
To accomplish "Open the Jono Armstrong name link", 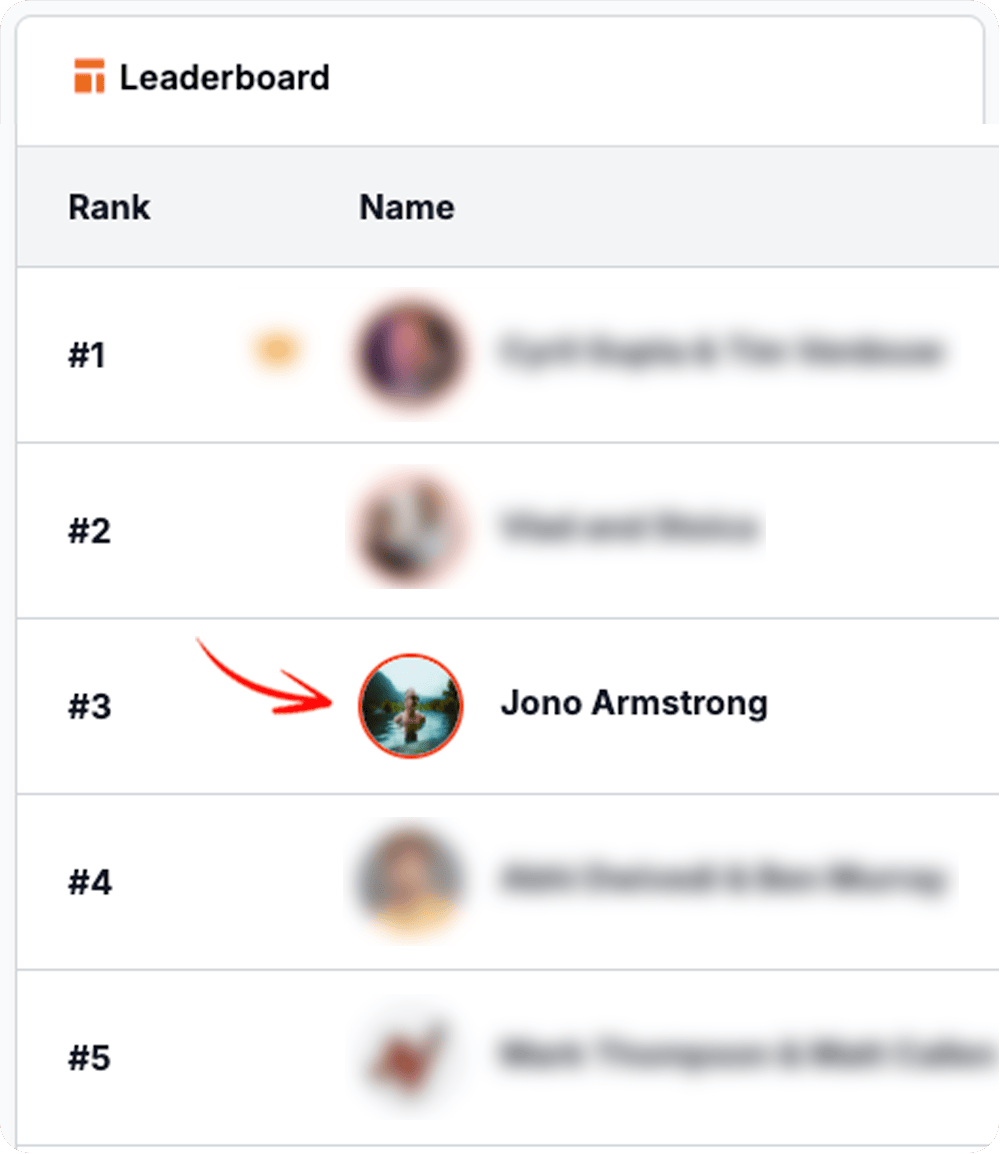I will point(634,703).
